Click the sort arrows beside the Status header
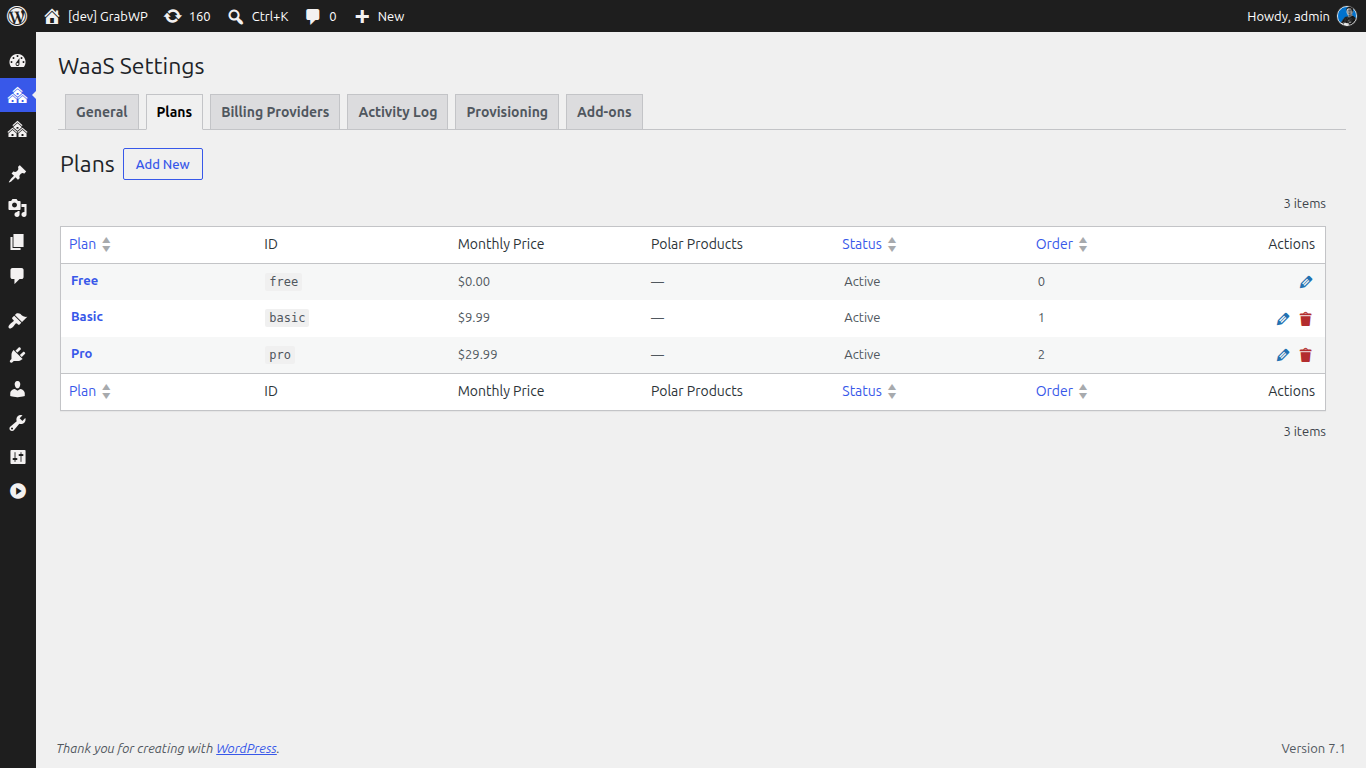This screenshot has height=768, width=1366. click(892, 245)
